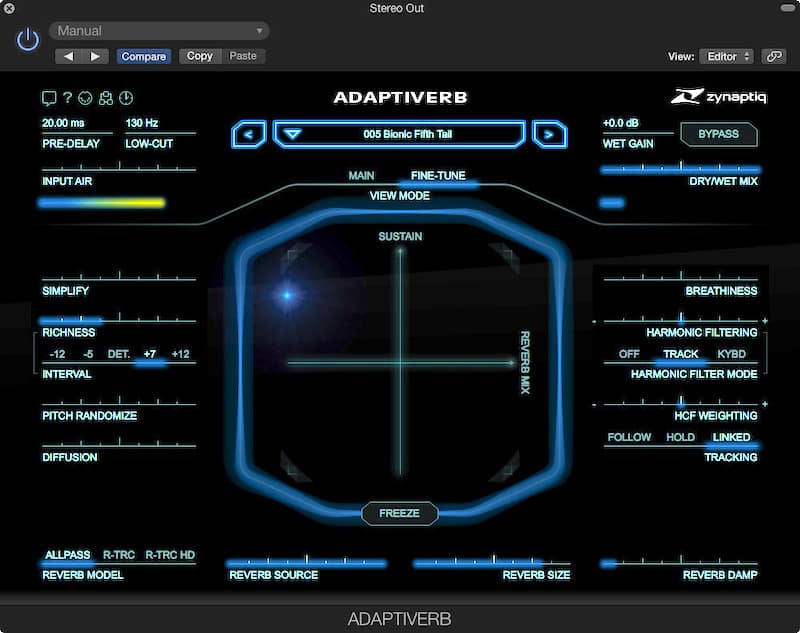Open the icon between smiley and clock

[x=106, y=98]
